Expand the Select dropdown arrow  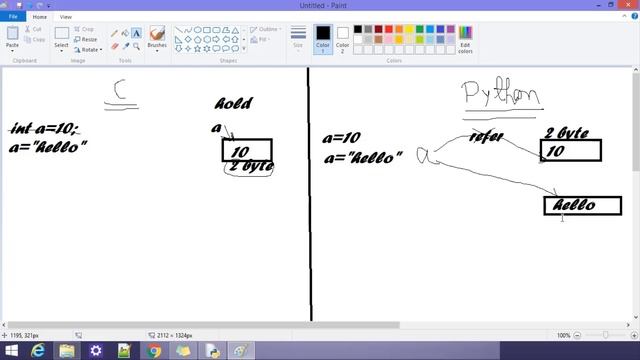(x=61, y=51)
